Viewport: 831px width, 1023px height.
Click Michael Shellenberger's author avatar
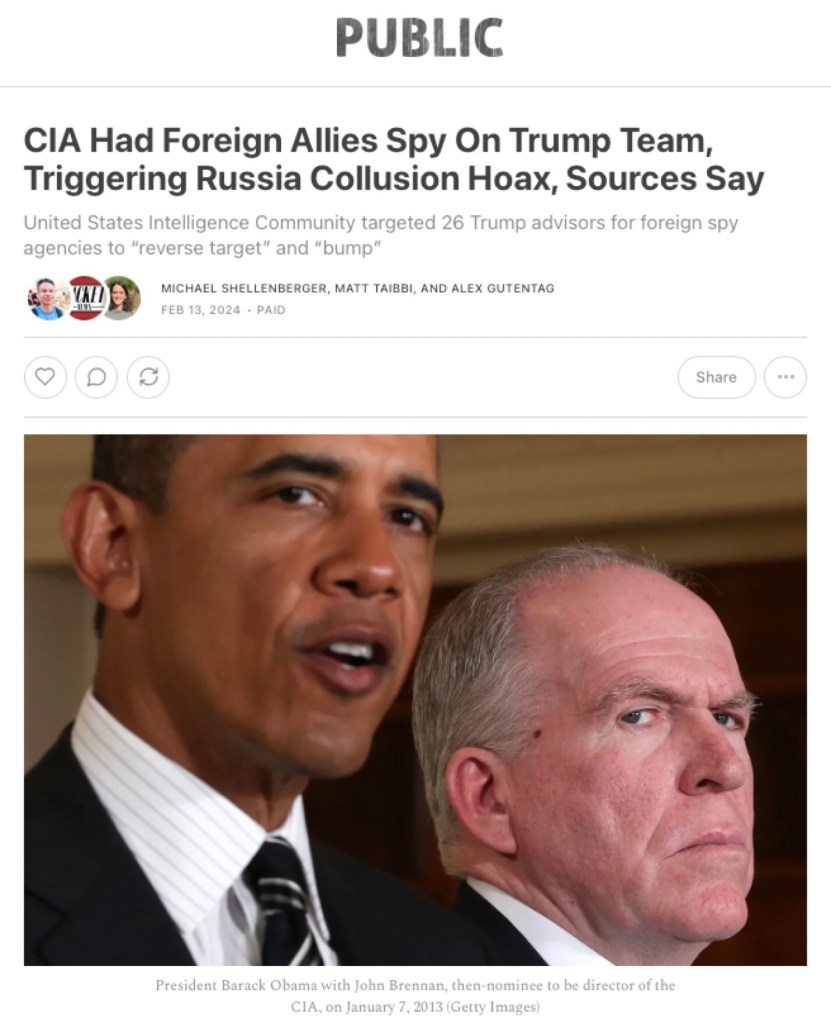[x=46, y=298]
